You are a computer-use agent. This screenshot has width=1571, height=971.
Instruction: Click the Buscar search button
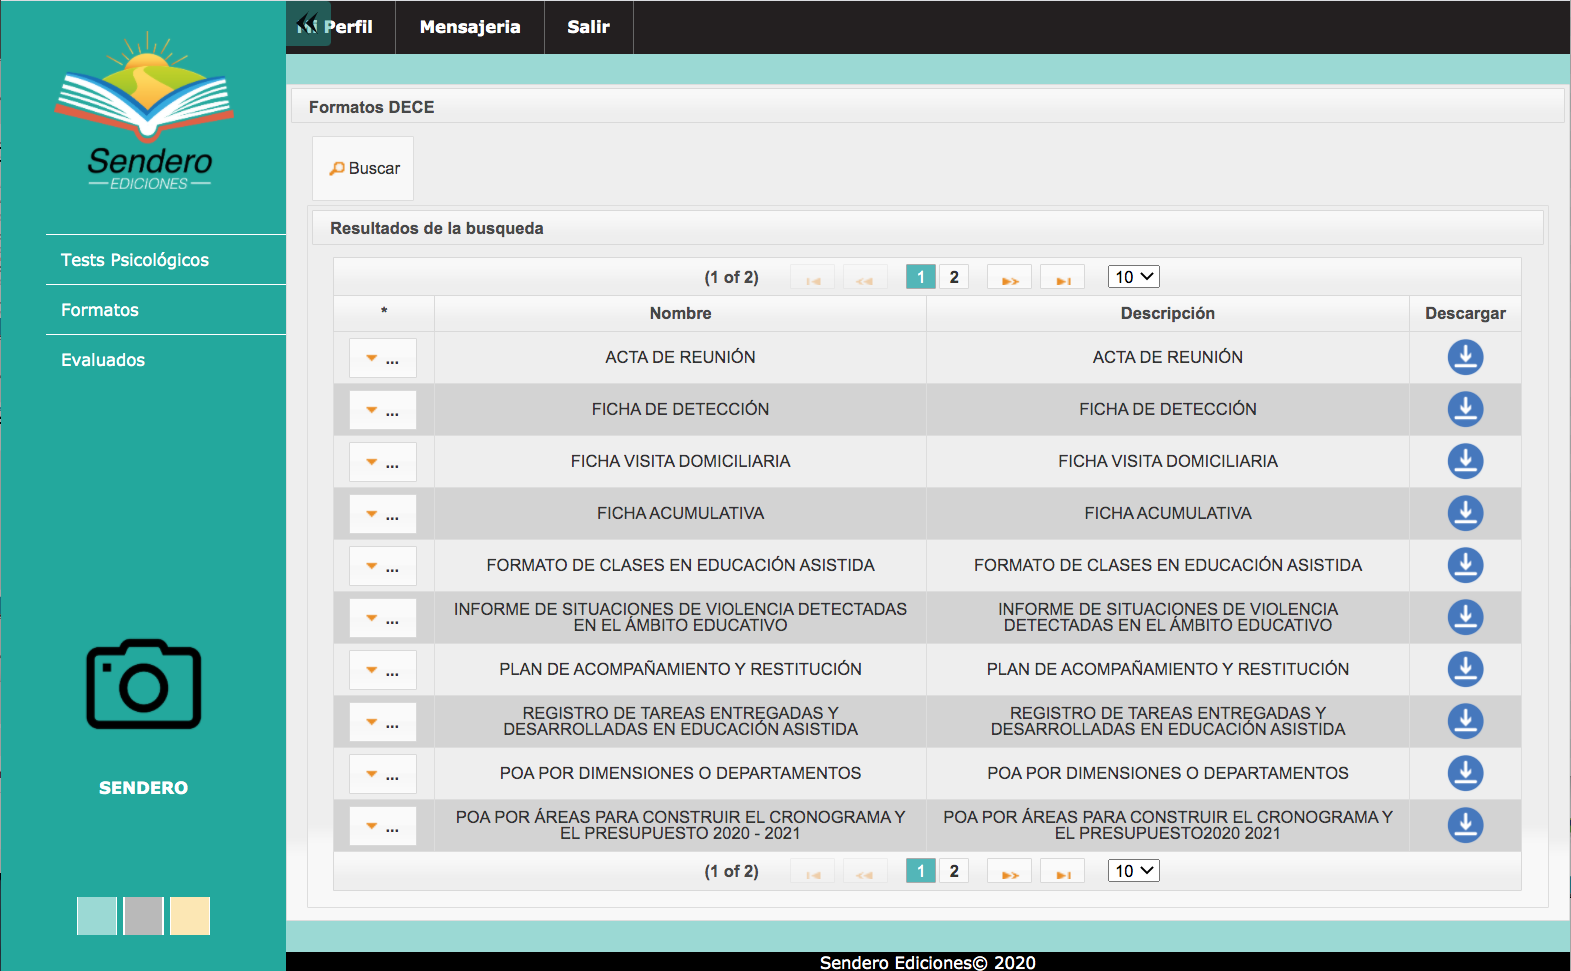click(364, 169)
